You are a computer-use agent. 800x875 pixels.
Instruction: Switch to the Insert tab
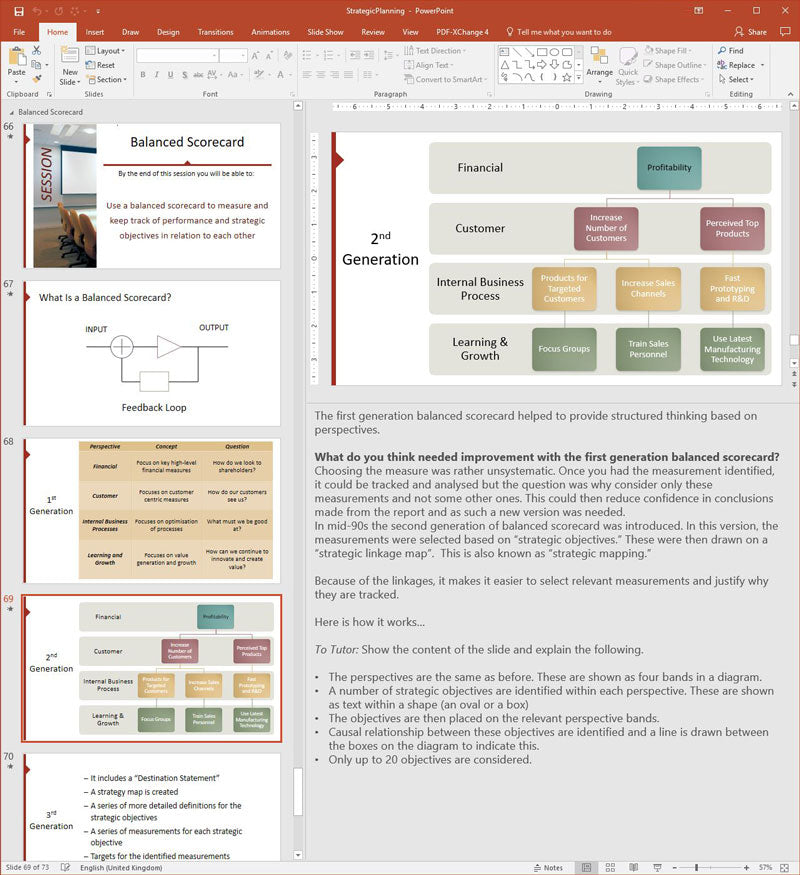pyautogui.click(x=95, y=32)
